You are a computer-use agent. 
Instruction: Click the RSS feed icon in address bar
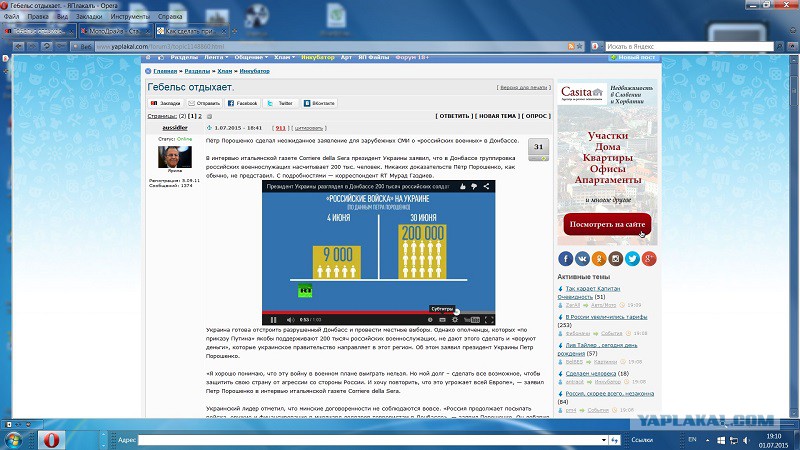[x=571, y=46]
